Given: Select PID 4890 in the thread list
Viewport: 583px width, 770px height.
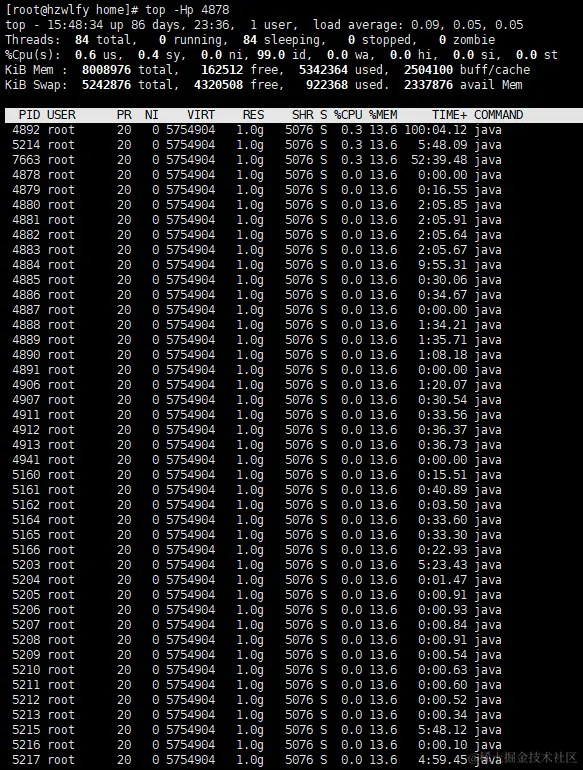Looking at the screenshot, I should pos(26,355).
